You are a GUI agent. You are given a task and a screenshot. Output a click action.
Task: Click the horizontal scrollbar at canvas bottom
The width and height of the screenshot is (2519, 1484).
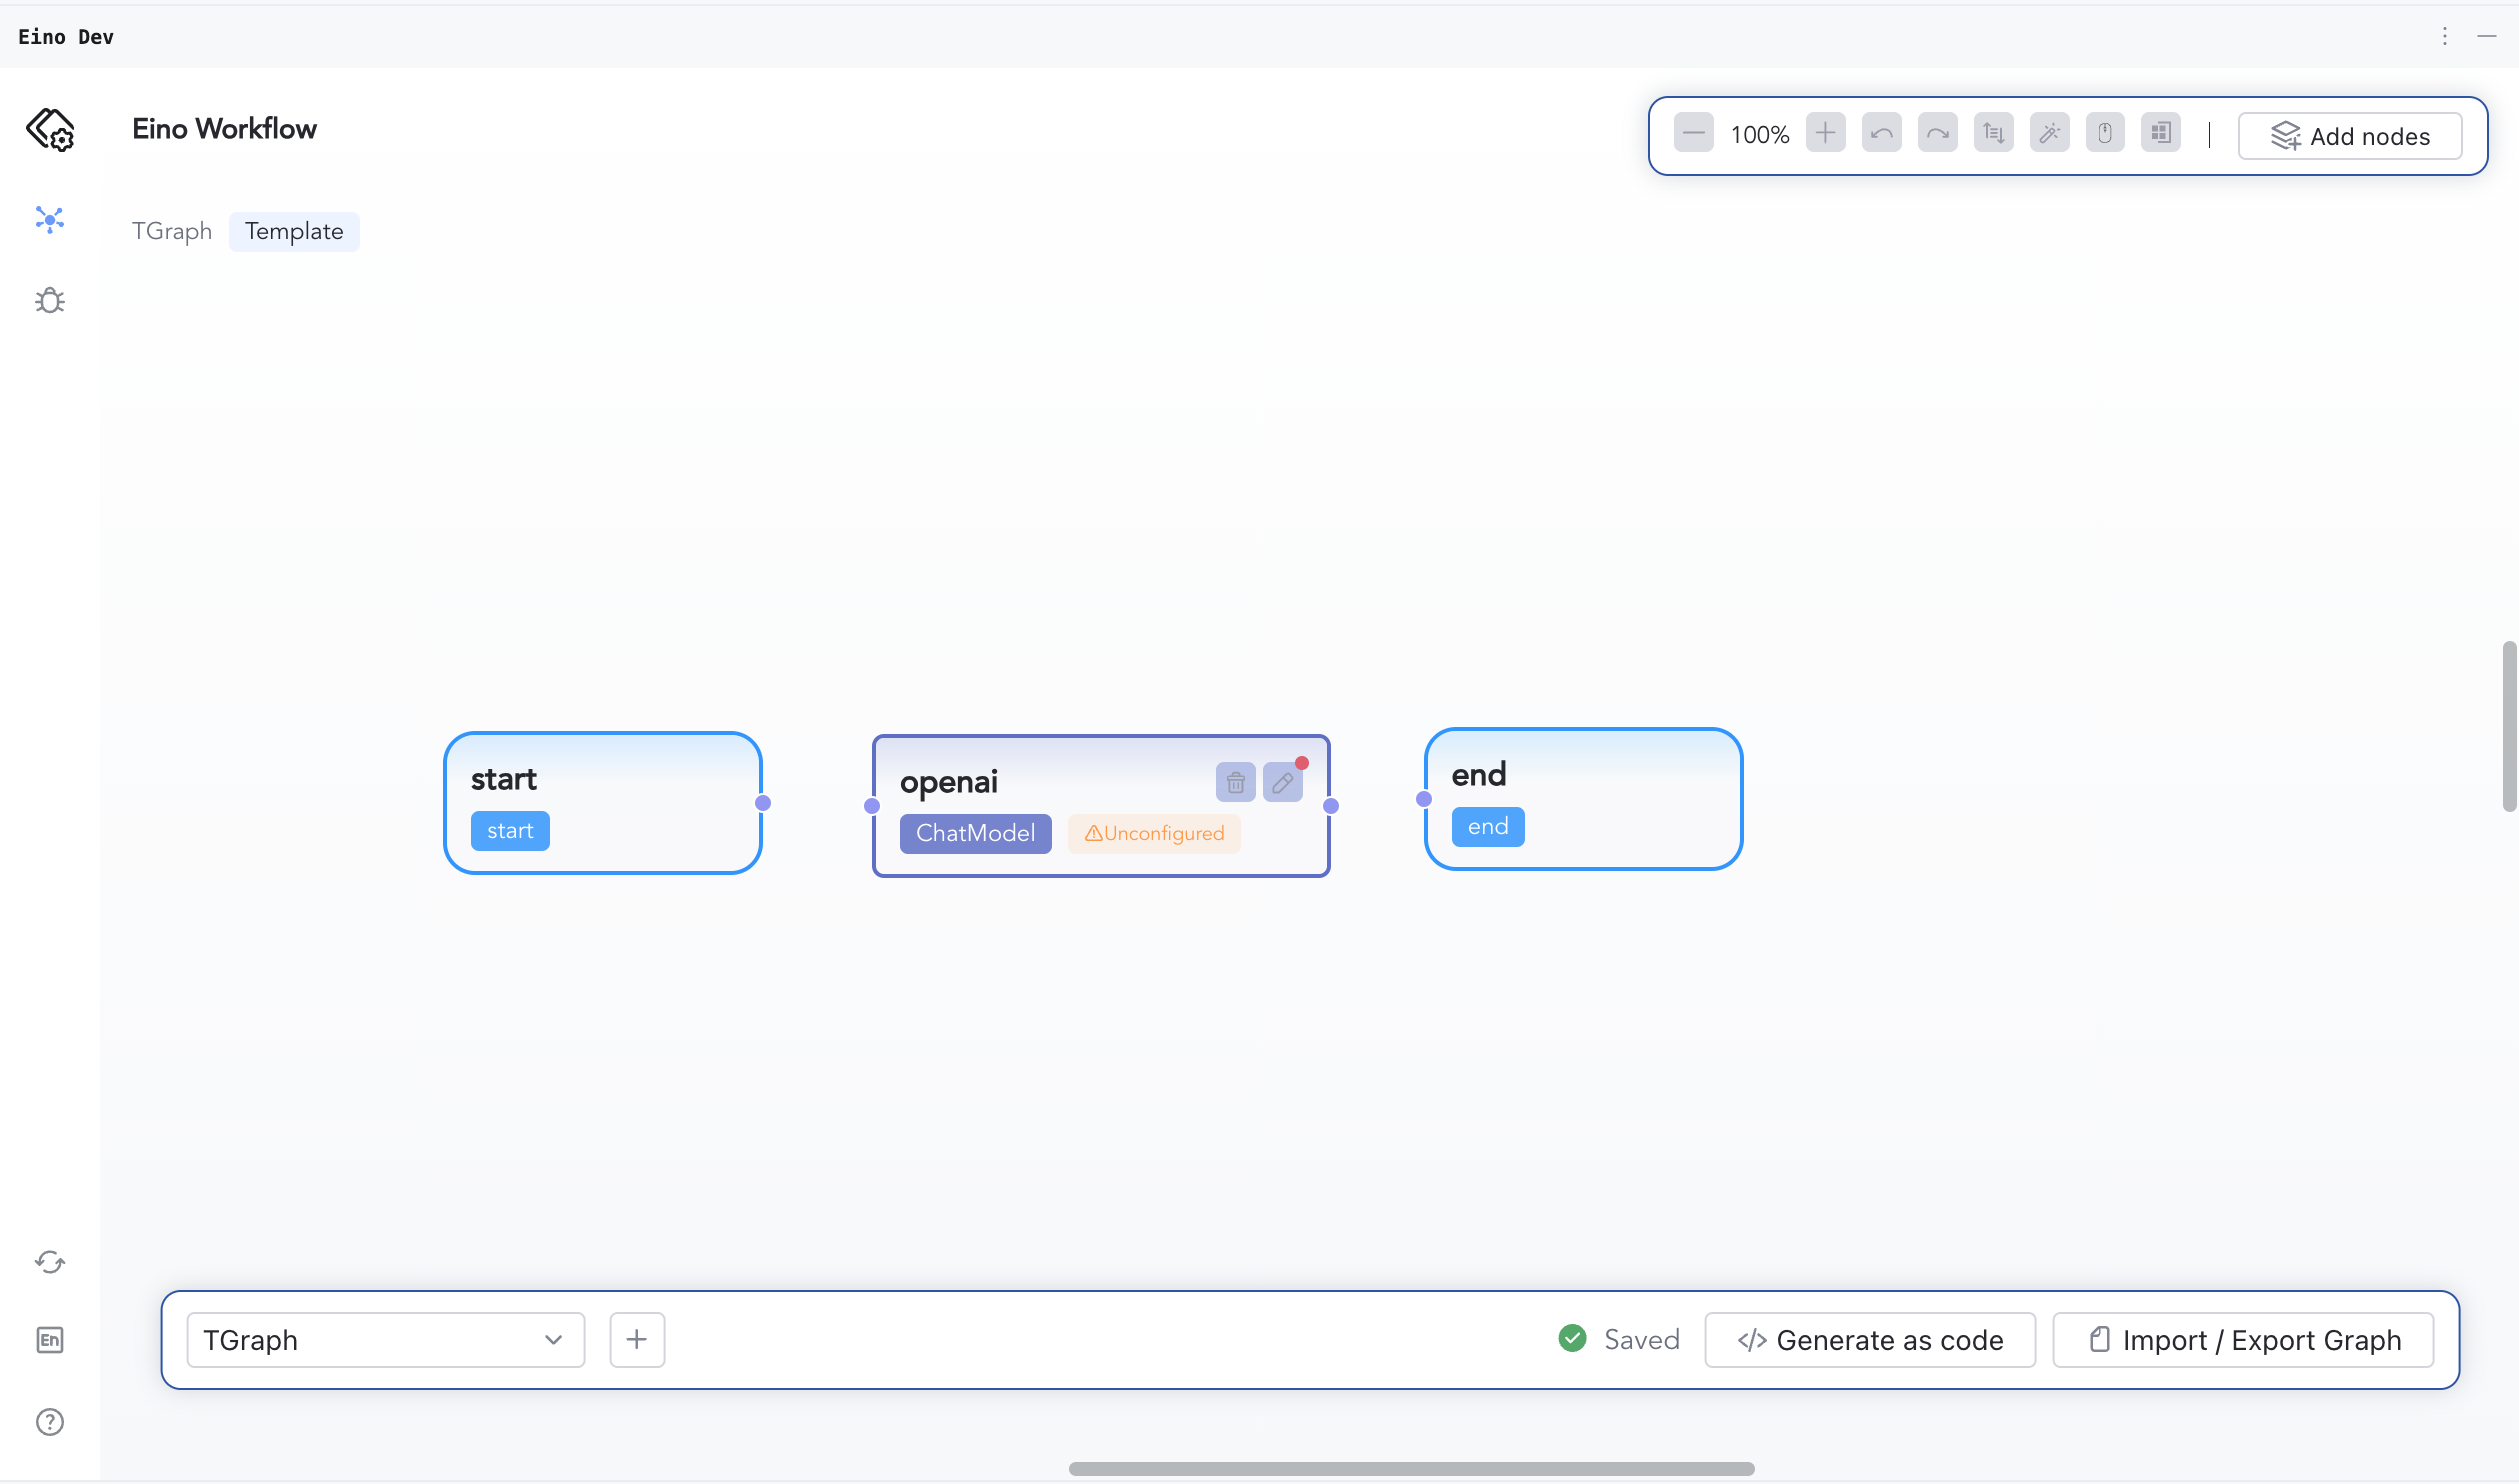coord(1410,1469)
